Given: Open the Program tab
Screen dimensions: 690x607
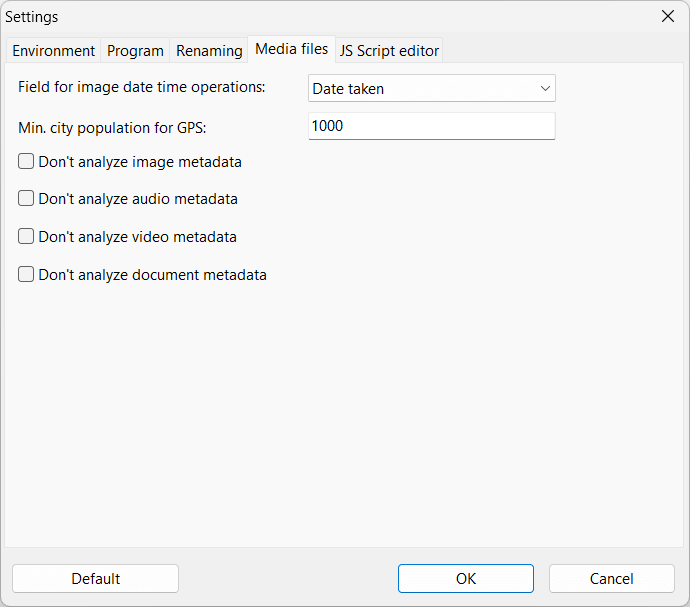Looking at the screenshot, I should pos(135,51).
